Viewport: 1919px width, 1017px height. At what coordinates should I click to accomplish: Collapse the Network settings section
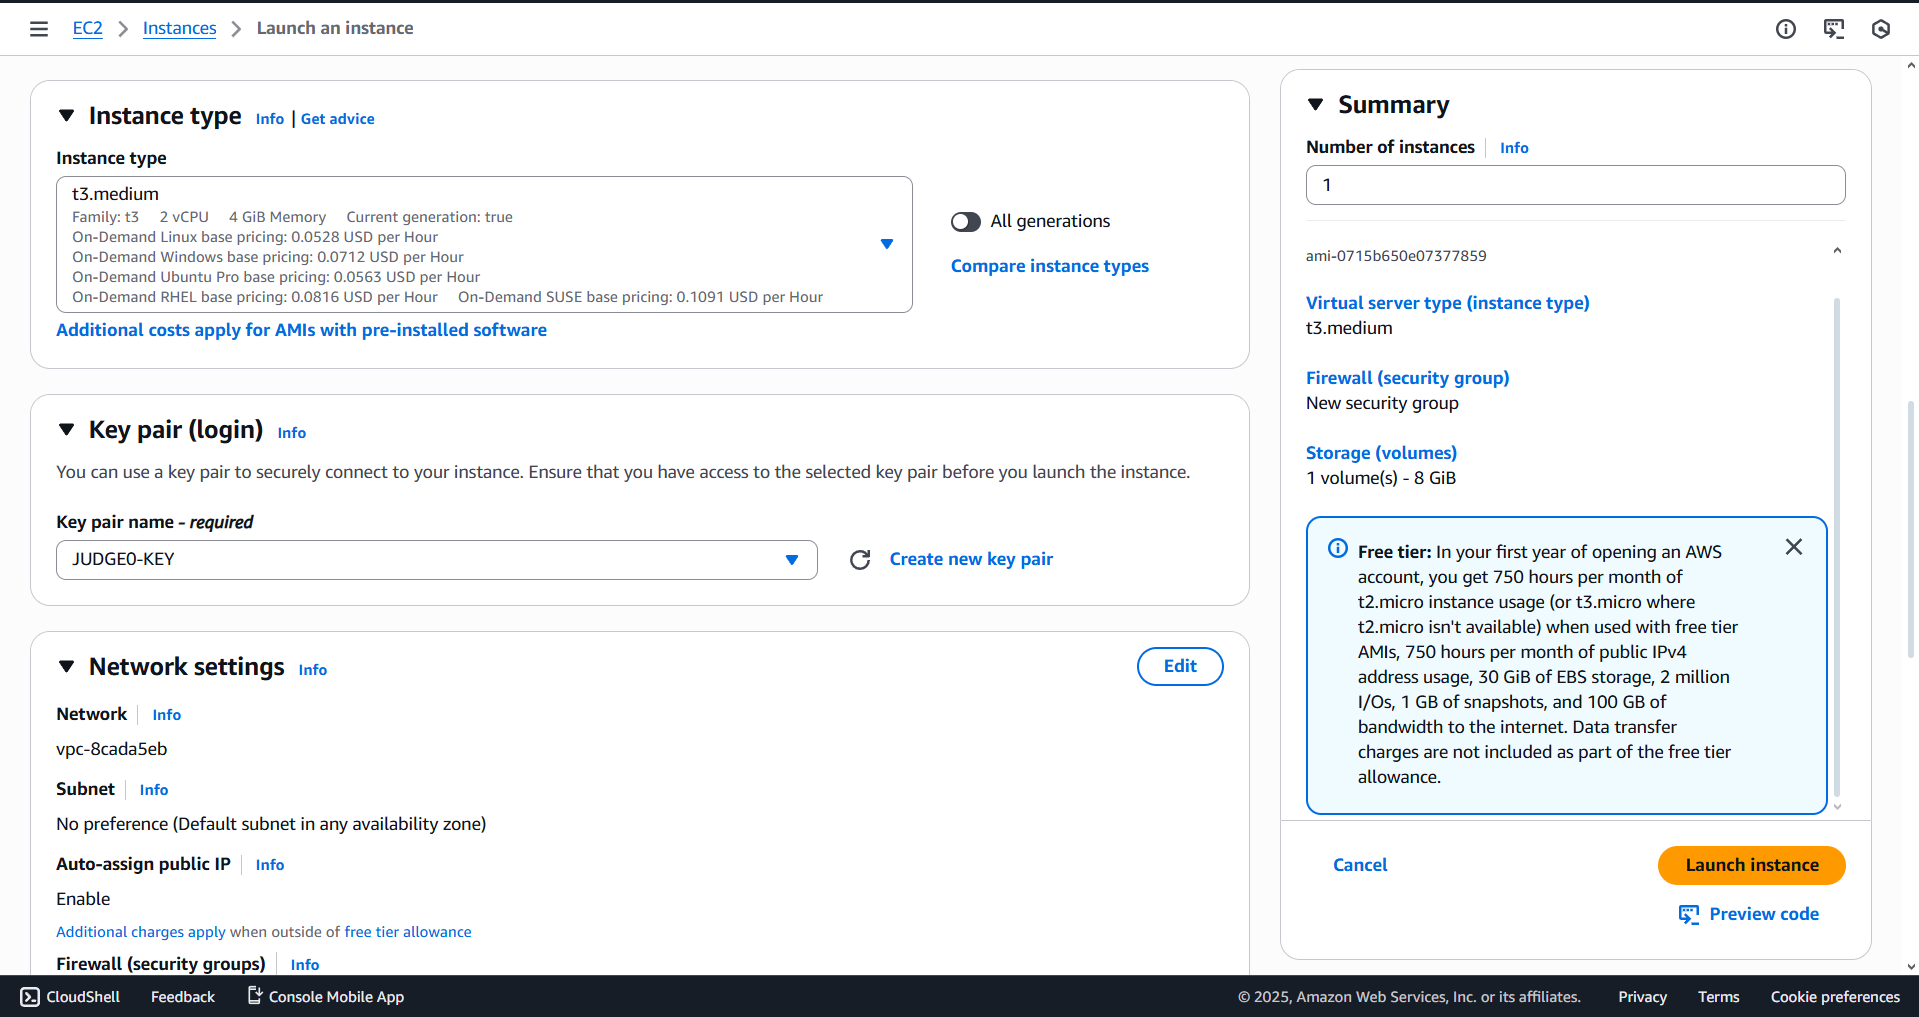[67, 667]
